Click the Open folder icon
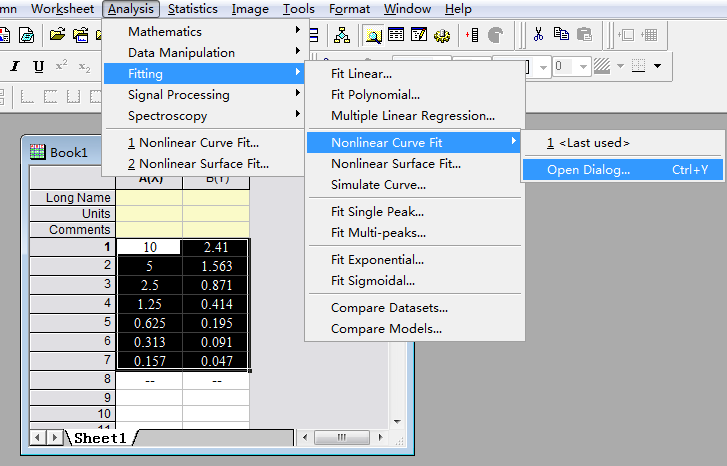The width and height of the screenshot is (727, 466). [x=57, y=34]
